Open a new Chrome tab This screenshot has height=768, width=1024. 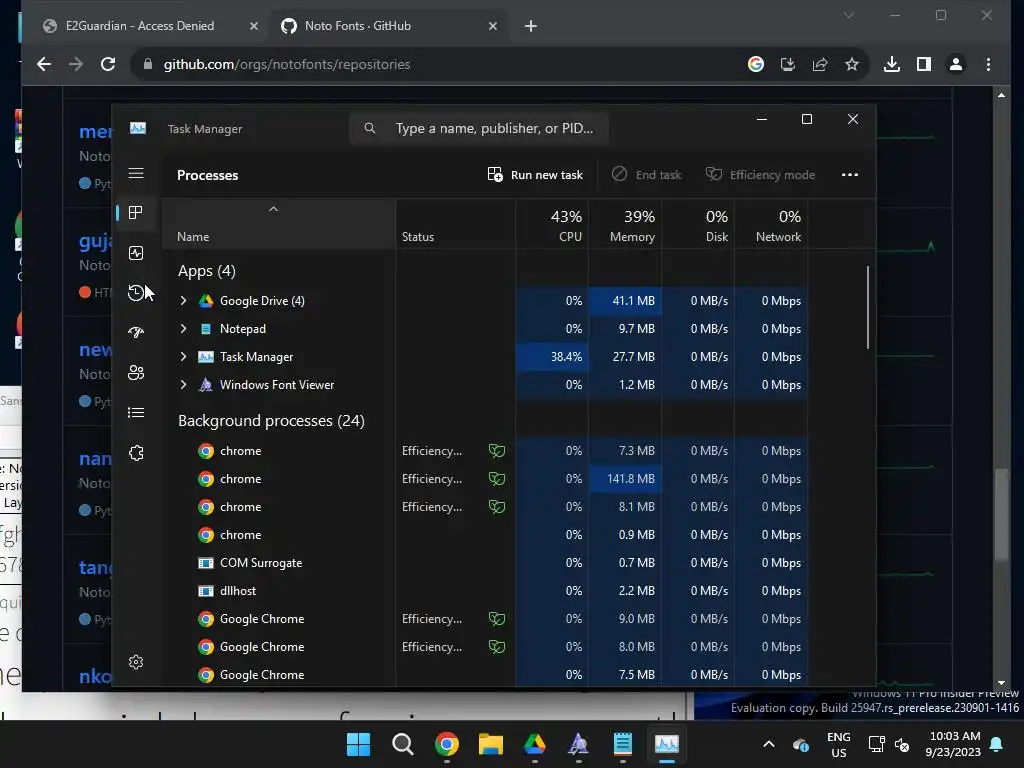click(531, 25)
